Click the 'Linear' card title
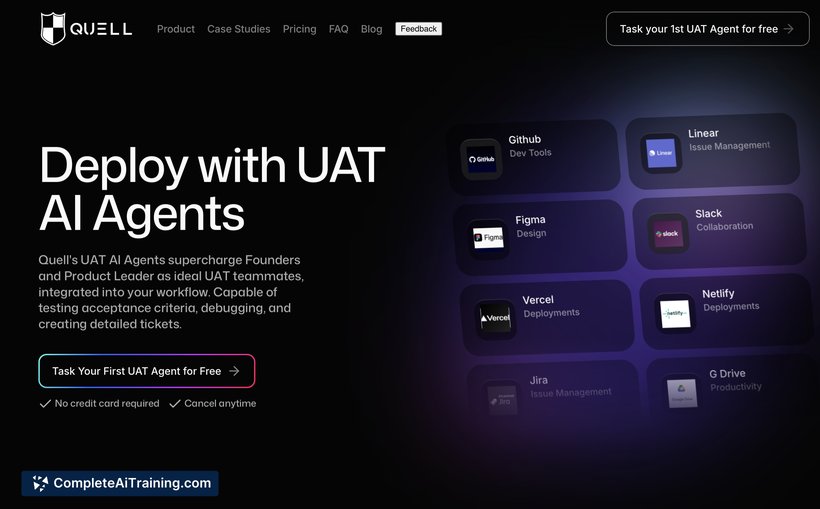 coord(703,133)
